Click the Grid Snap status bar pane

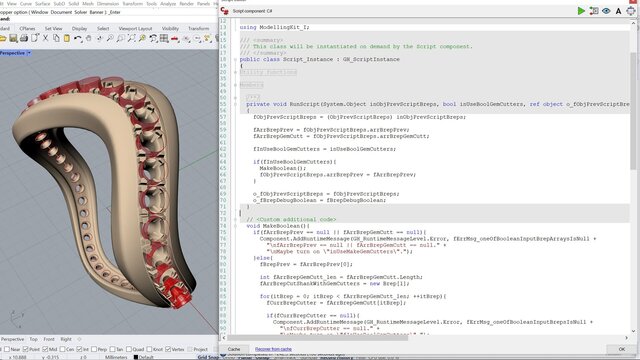(x=208, y=357)
